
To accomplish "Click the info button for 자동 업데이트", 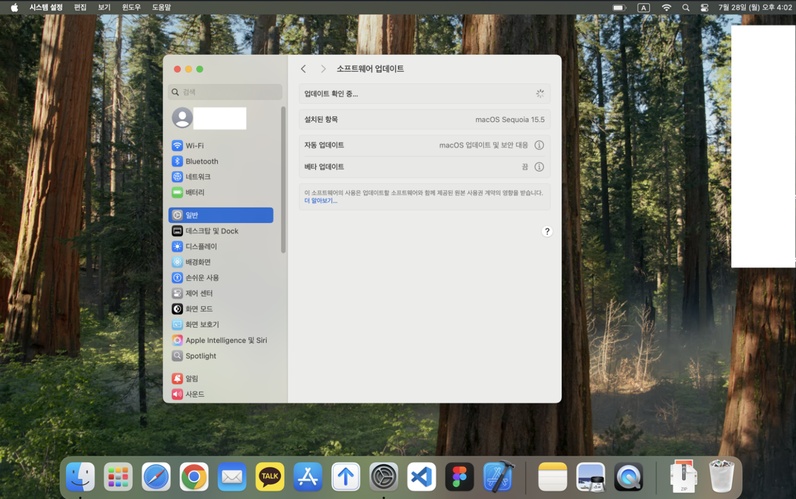I will 539,145.
